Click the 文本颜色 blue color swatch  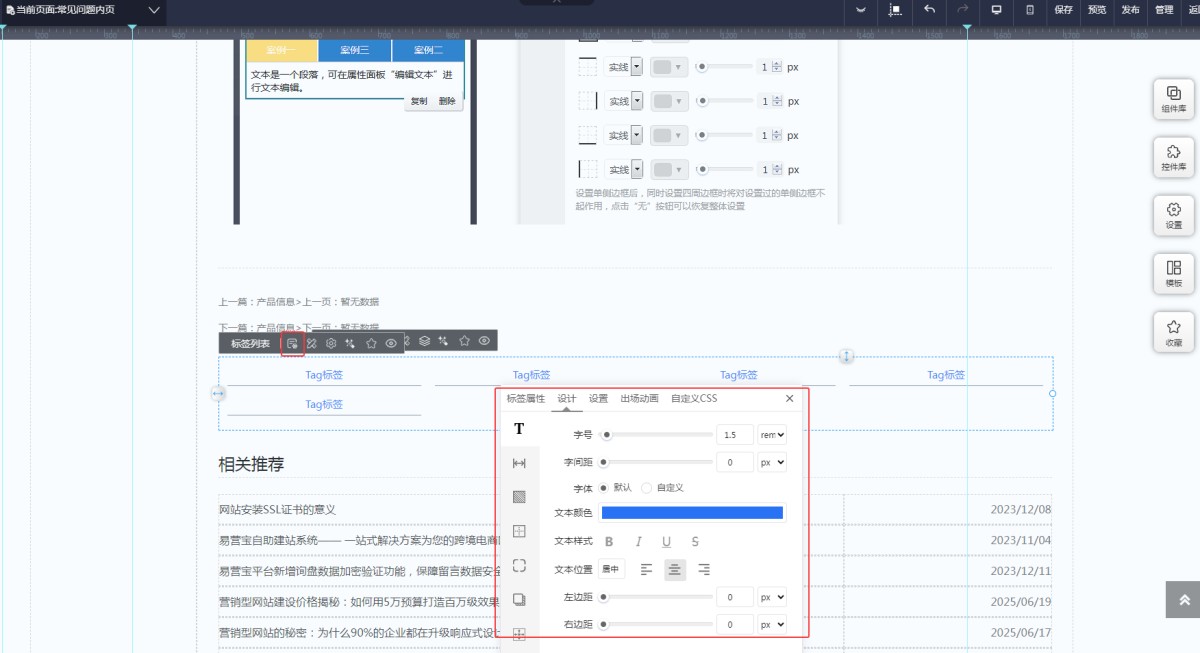click(692, 513)
